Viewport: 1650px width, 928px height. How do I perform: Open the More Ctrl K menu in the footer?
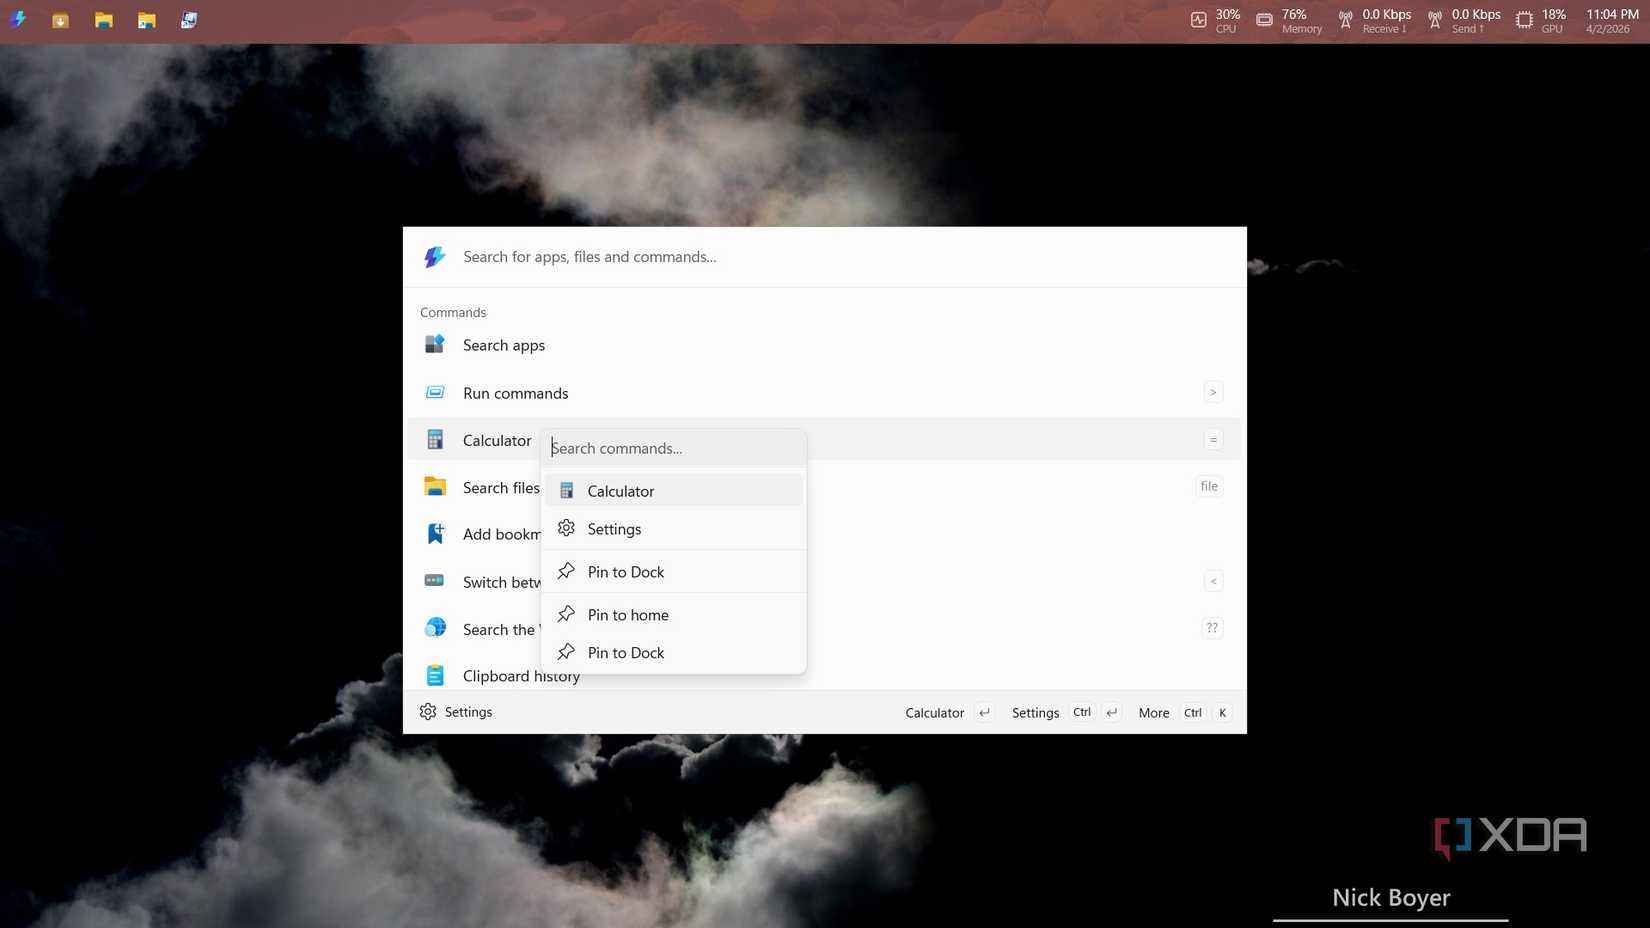click(1185, 712)
